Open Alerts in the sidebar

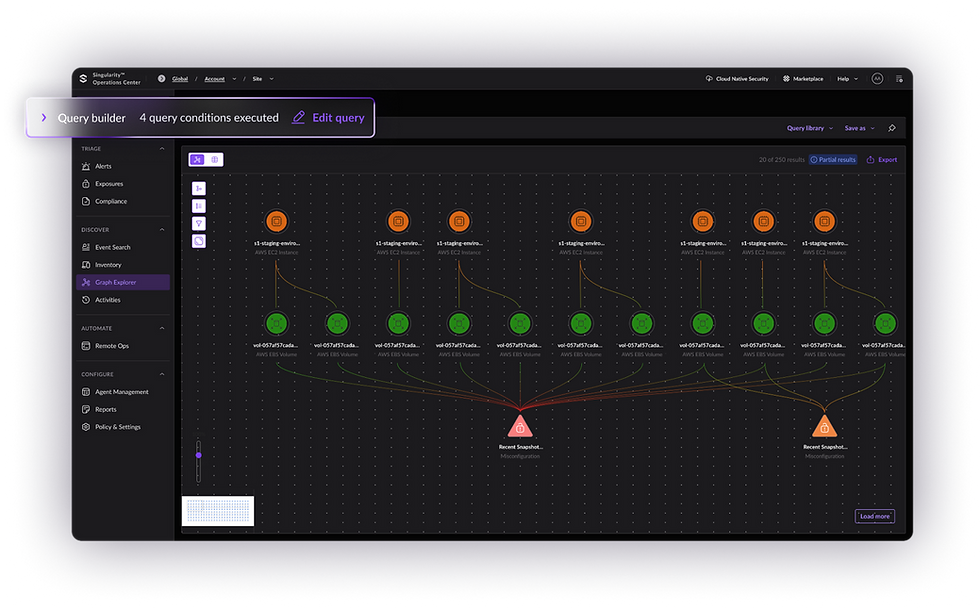[122, 166]
